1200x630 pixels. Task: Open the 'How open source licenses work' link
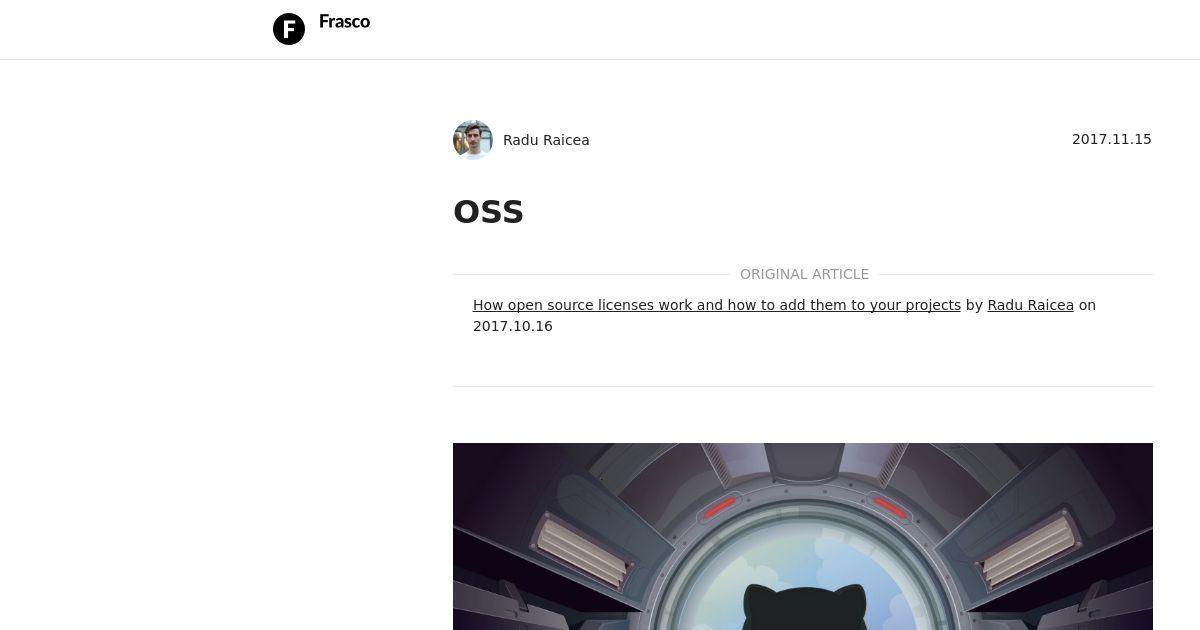tap(717, 305)
